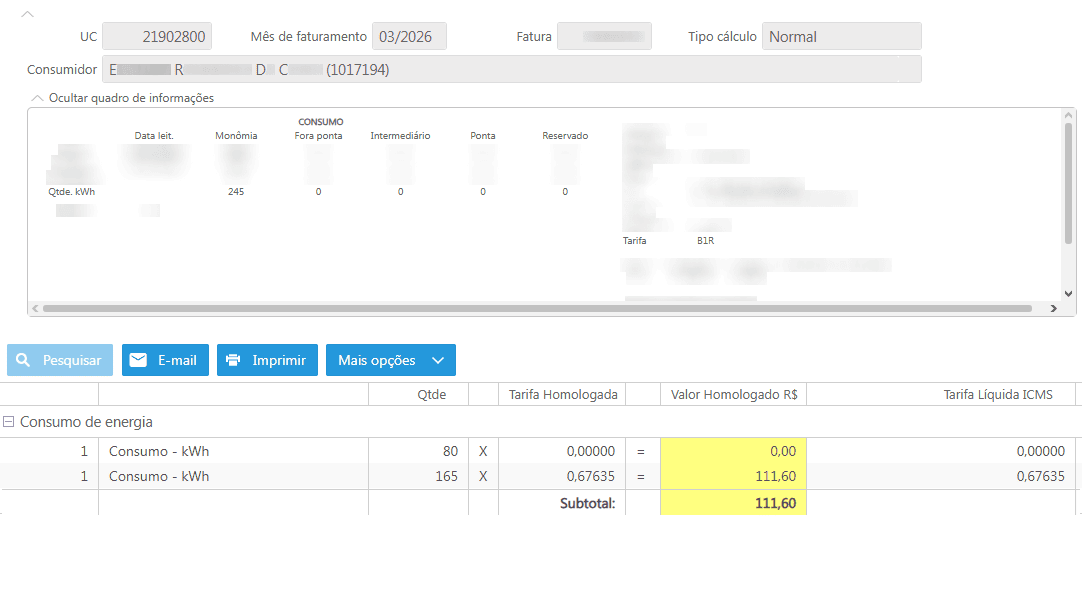Click the Tipo cálculo field showing Normal

tap(841, 37)
